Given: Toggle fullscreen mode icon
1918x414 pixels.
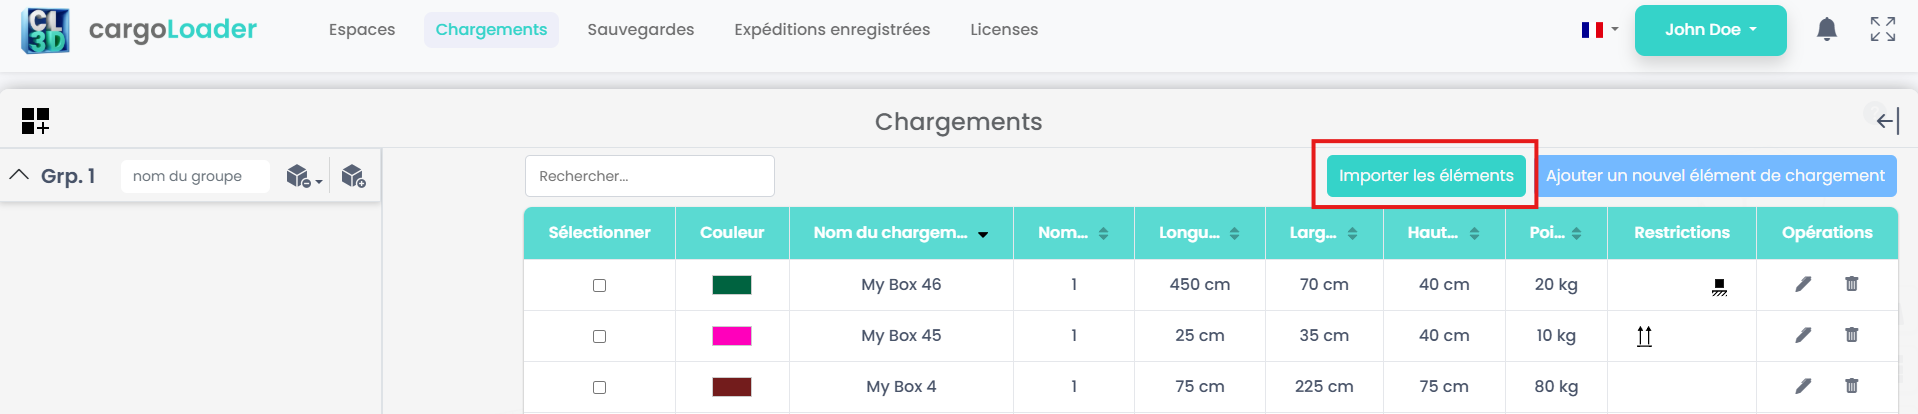Looking at the screenshot, I should (1882, 29).
